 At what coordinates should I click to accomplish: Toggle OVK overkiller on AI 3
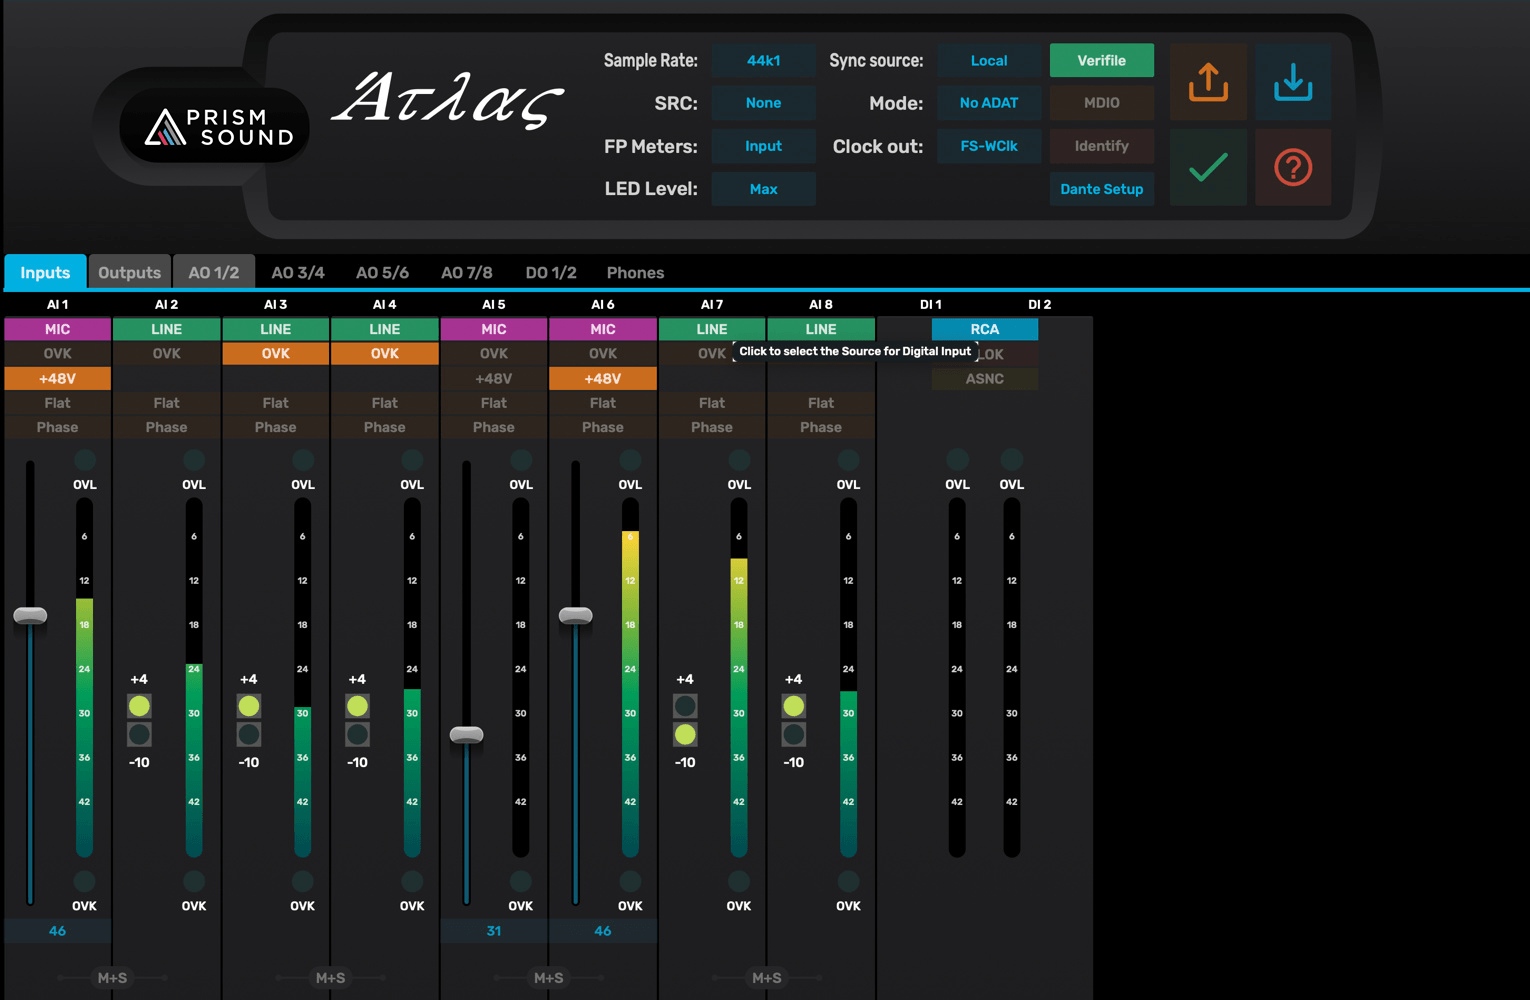276,354
